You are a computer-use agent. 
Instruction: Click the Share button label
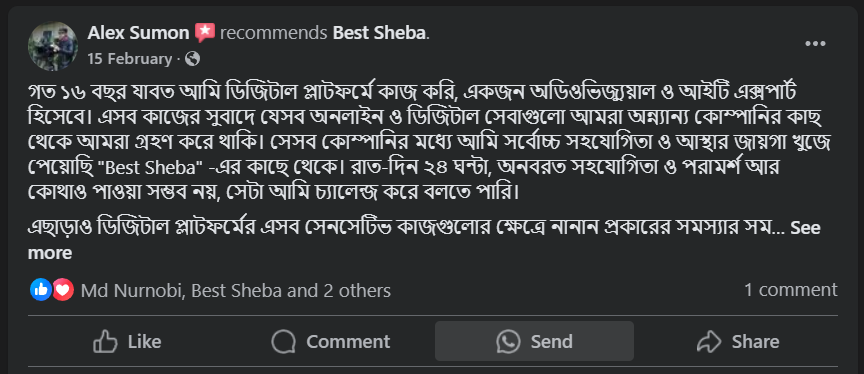(x=755, y=342)
